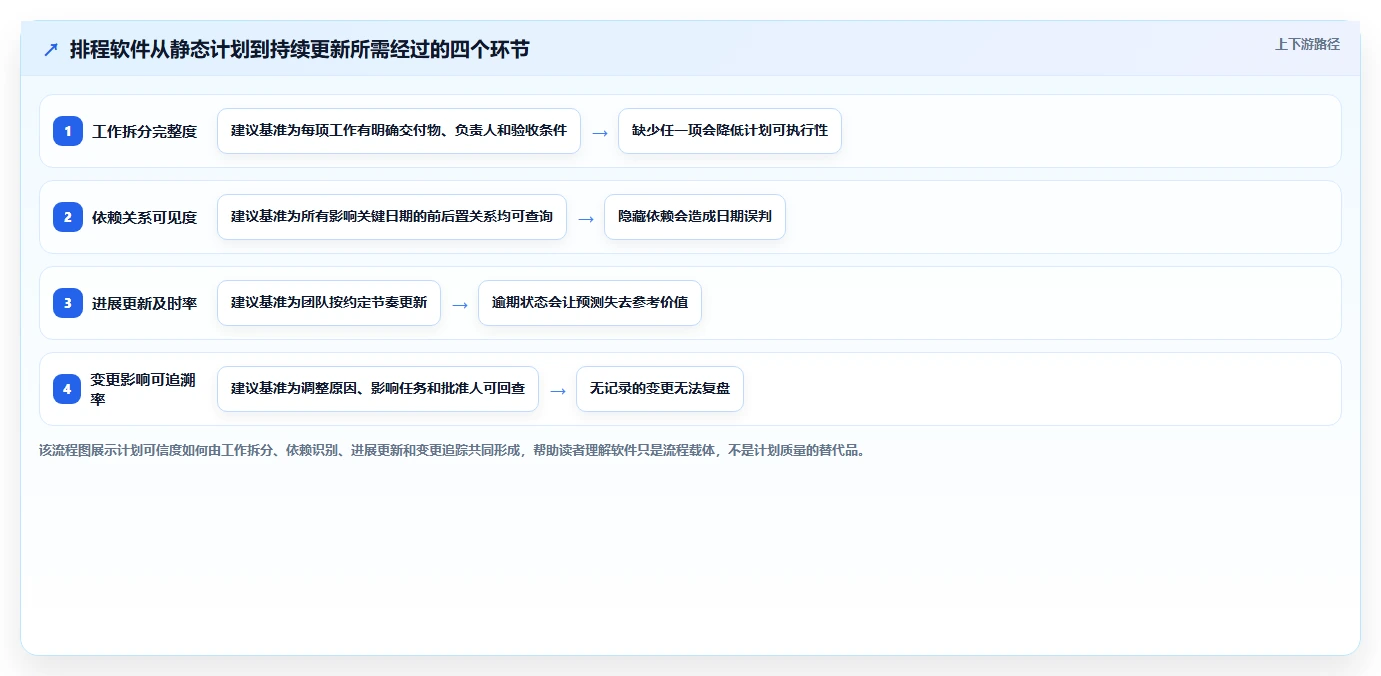Click the 上下游路径 label
Viewport: 1381px width, 676px height.
(x=1307, y=44)
